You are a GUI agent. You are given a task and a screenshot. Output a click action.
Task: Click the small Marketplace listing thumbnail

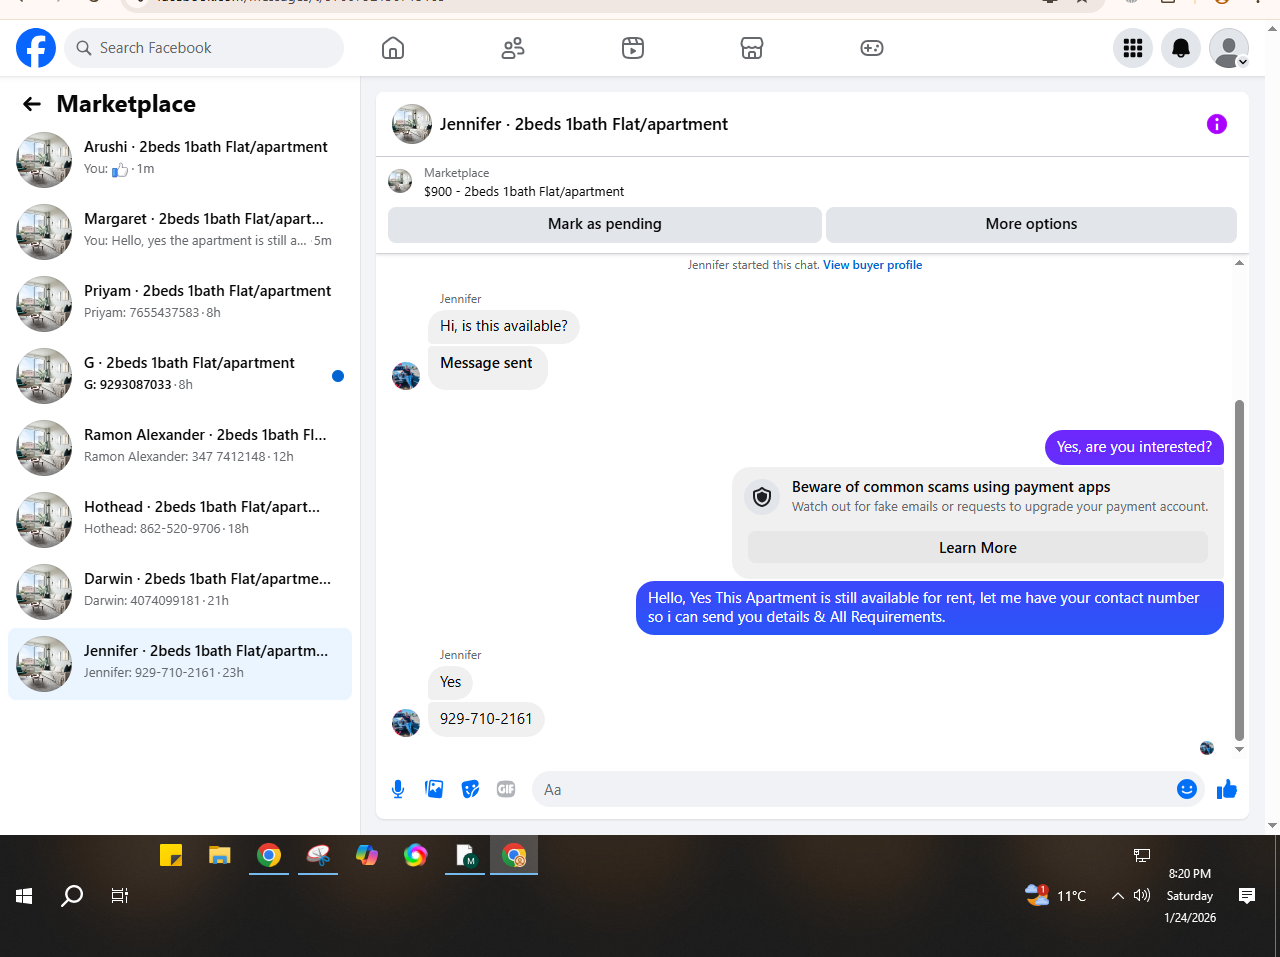400,181
